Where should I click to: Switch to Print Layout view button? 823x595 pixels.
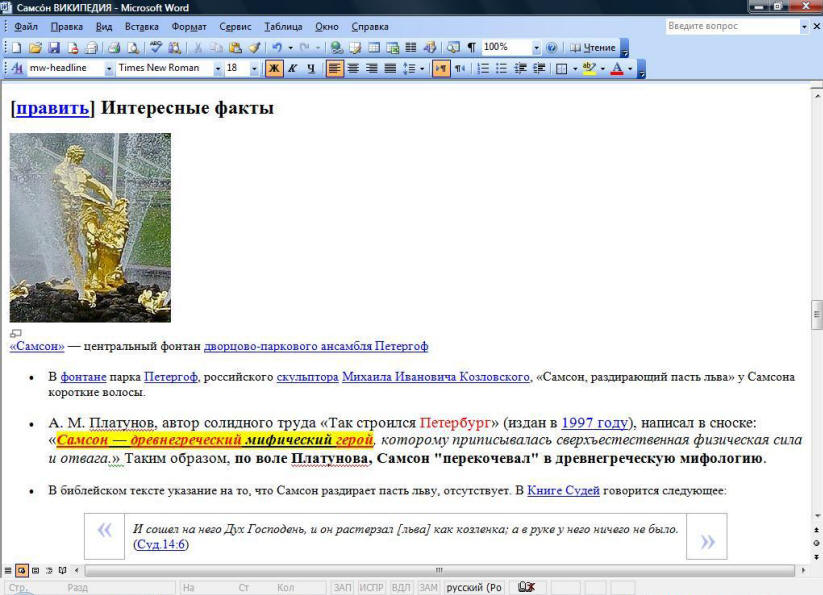(35, 570)
